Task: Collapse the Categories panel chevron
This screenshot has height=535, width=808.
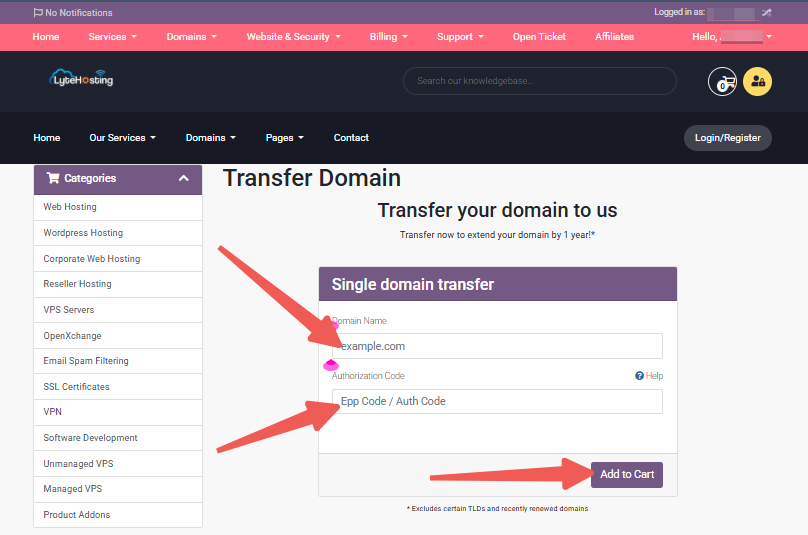Action: point(183,178)
